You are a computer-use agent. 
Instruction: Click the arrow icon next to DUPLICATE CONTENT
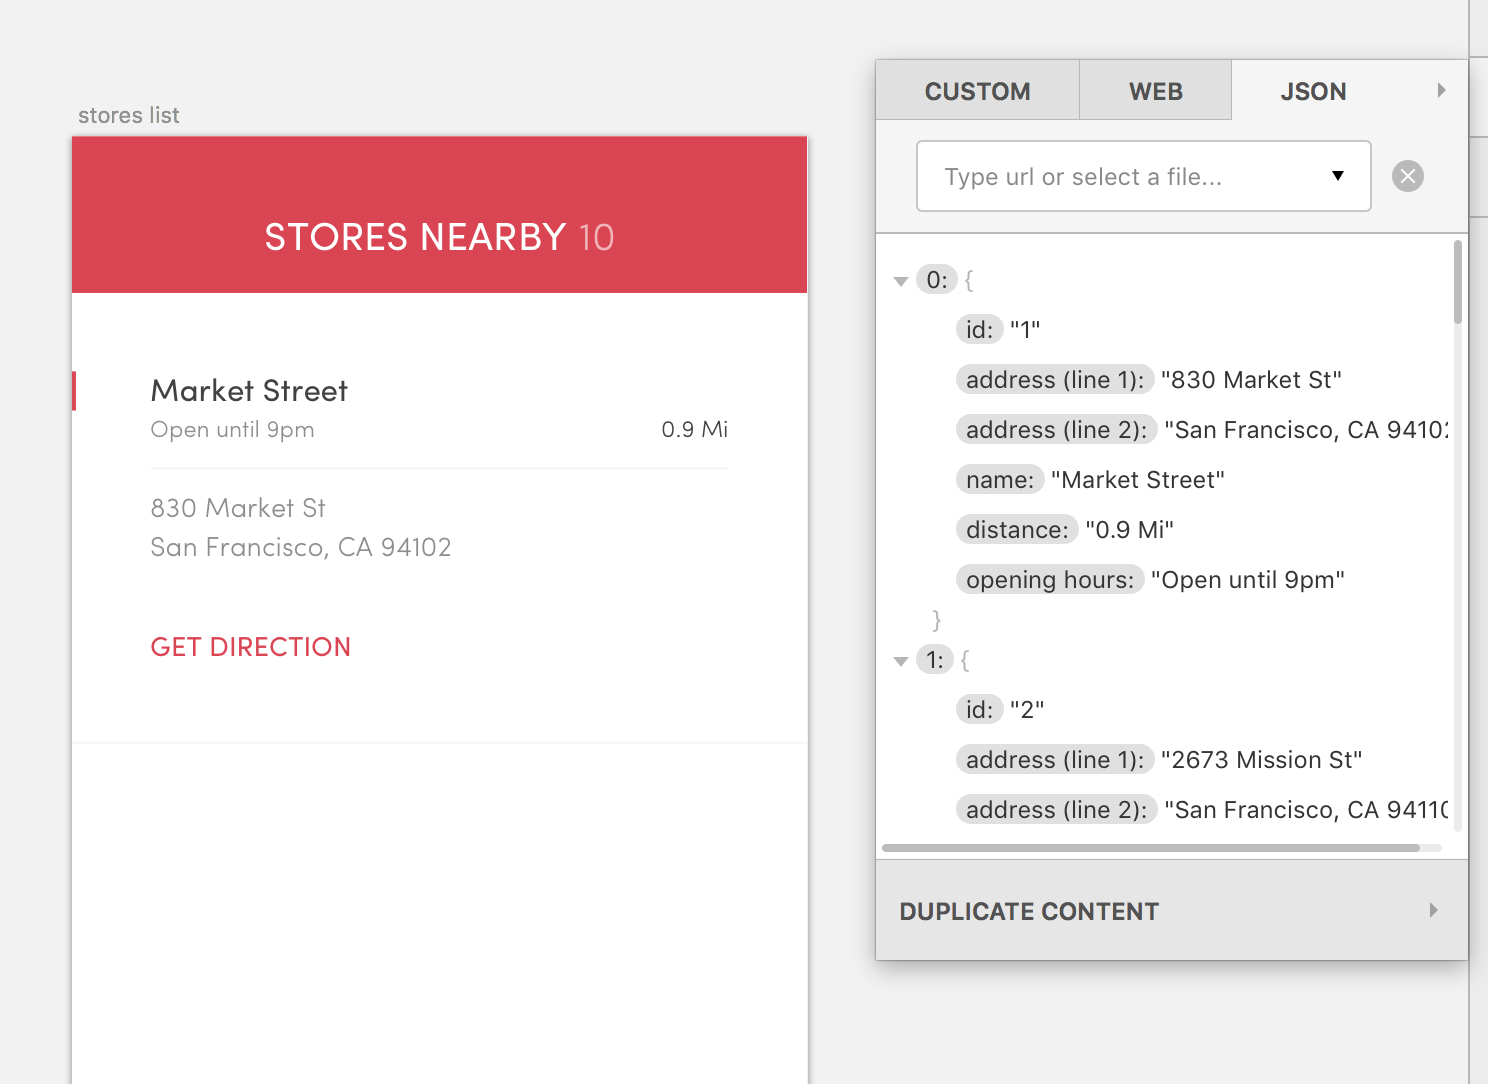tap(1433, 910)
